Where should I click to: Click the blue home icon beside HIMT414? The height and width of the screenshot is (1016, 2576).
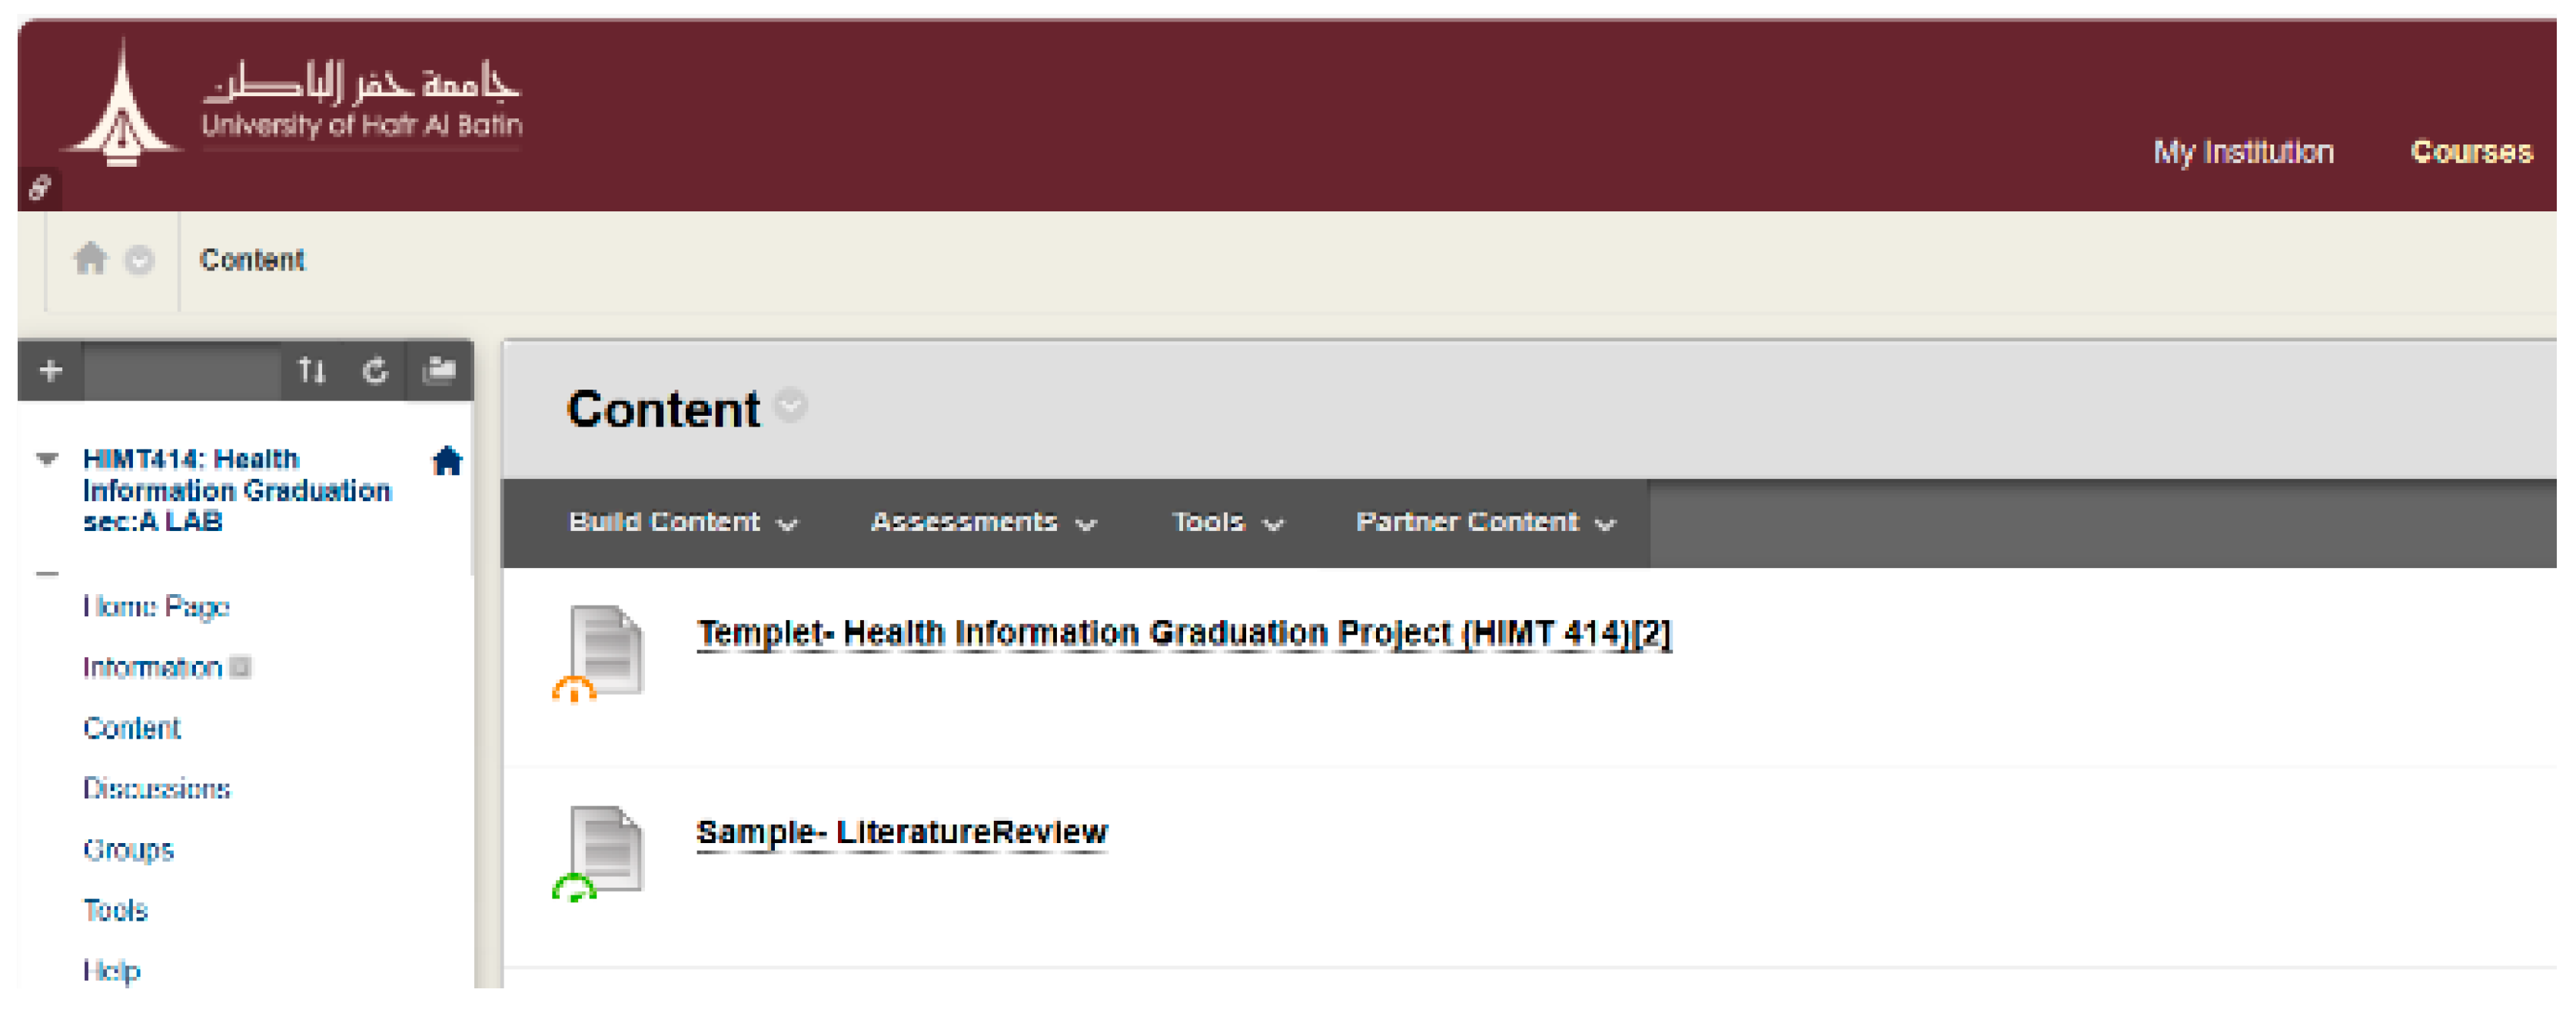(447, 460)
